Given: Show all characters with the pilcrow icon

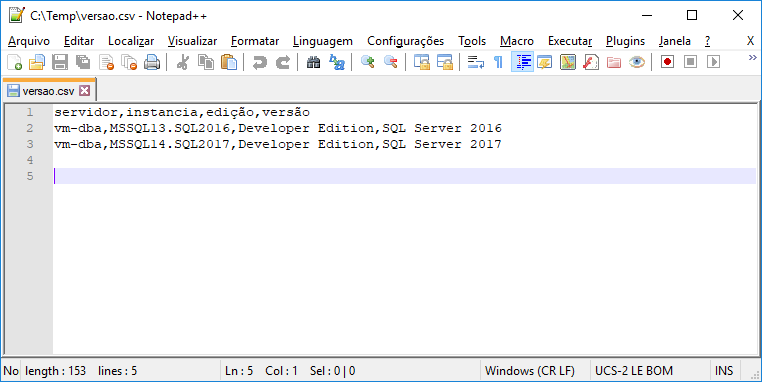Looking at the screenshot, I should coord(498,62).
